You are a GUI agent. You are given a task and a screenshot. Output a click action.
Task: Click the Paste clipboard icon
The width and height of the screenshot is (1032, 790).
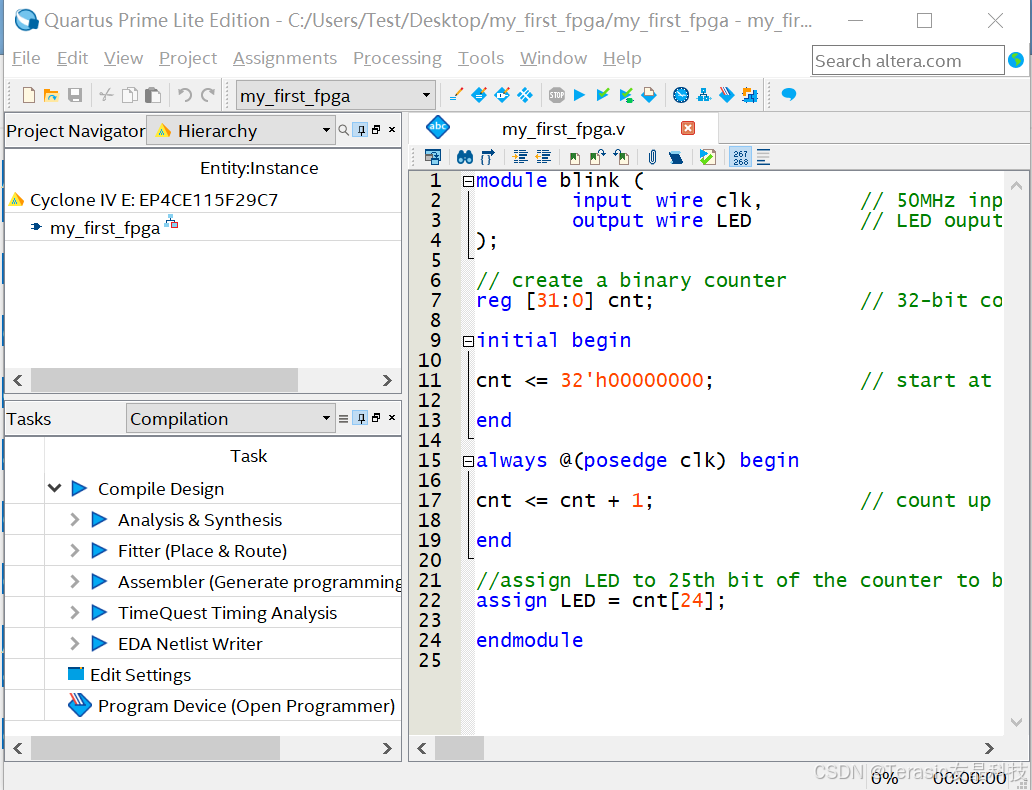(x=153, y=95)
